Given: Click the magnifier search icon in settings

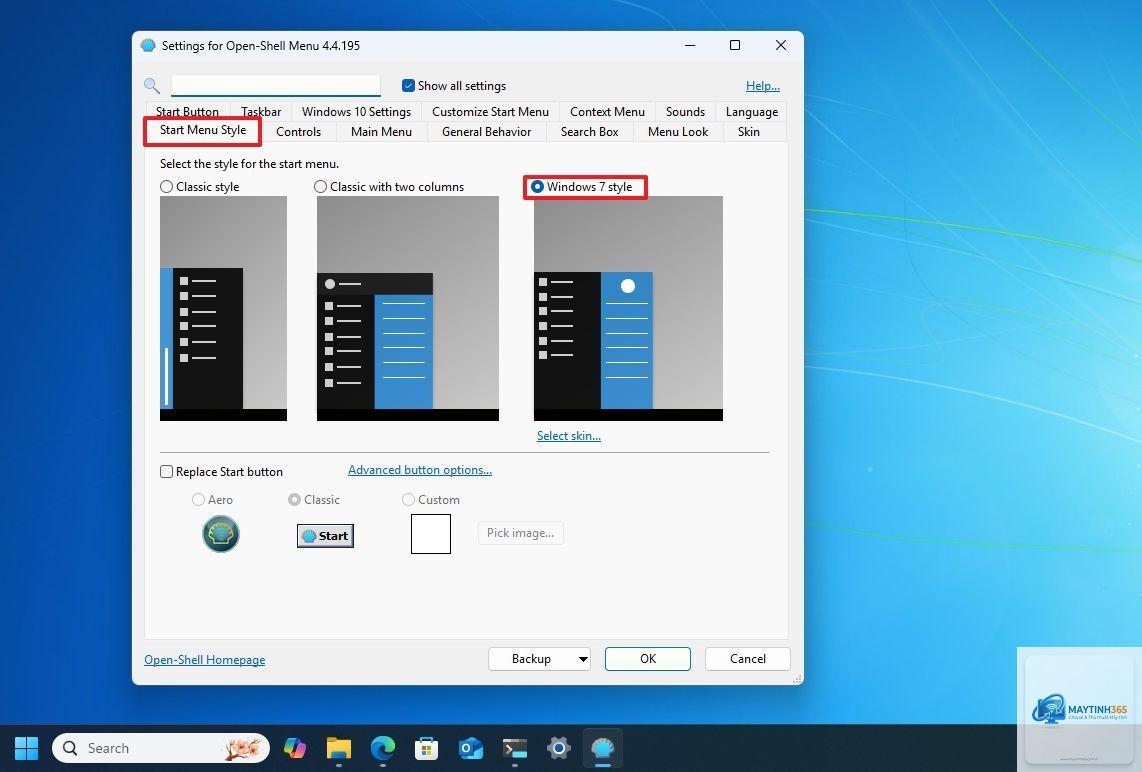Looking at the screenshot, I should coord(151,86).
